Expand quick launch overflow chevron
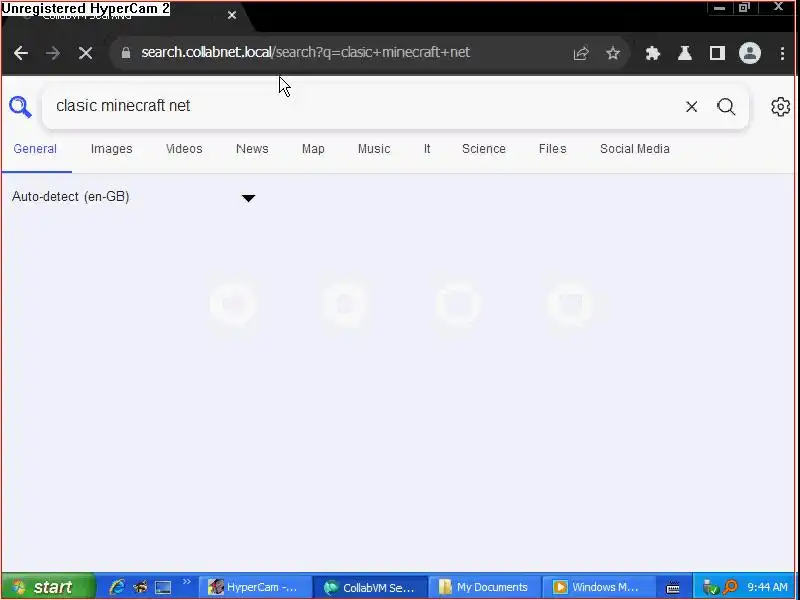Image resolution: width=800 pixels, height=600 pixels. pyautogui.click(x=186, y=582)
